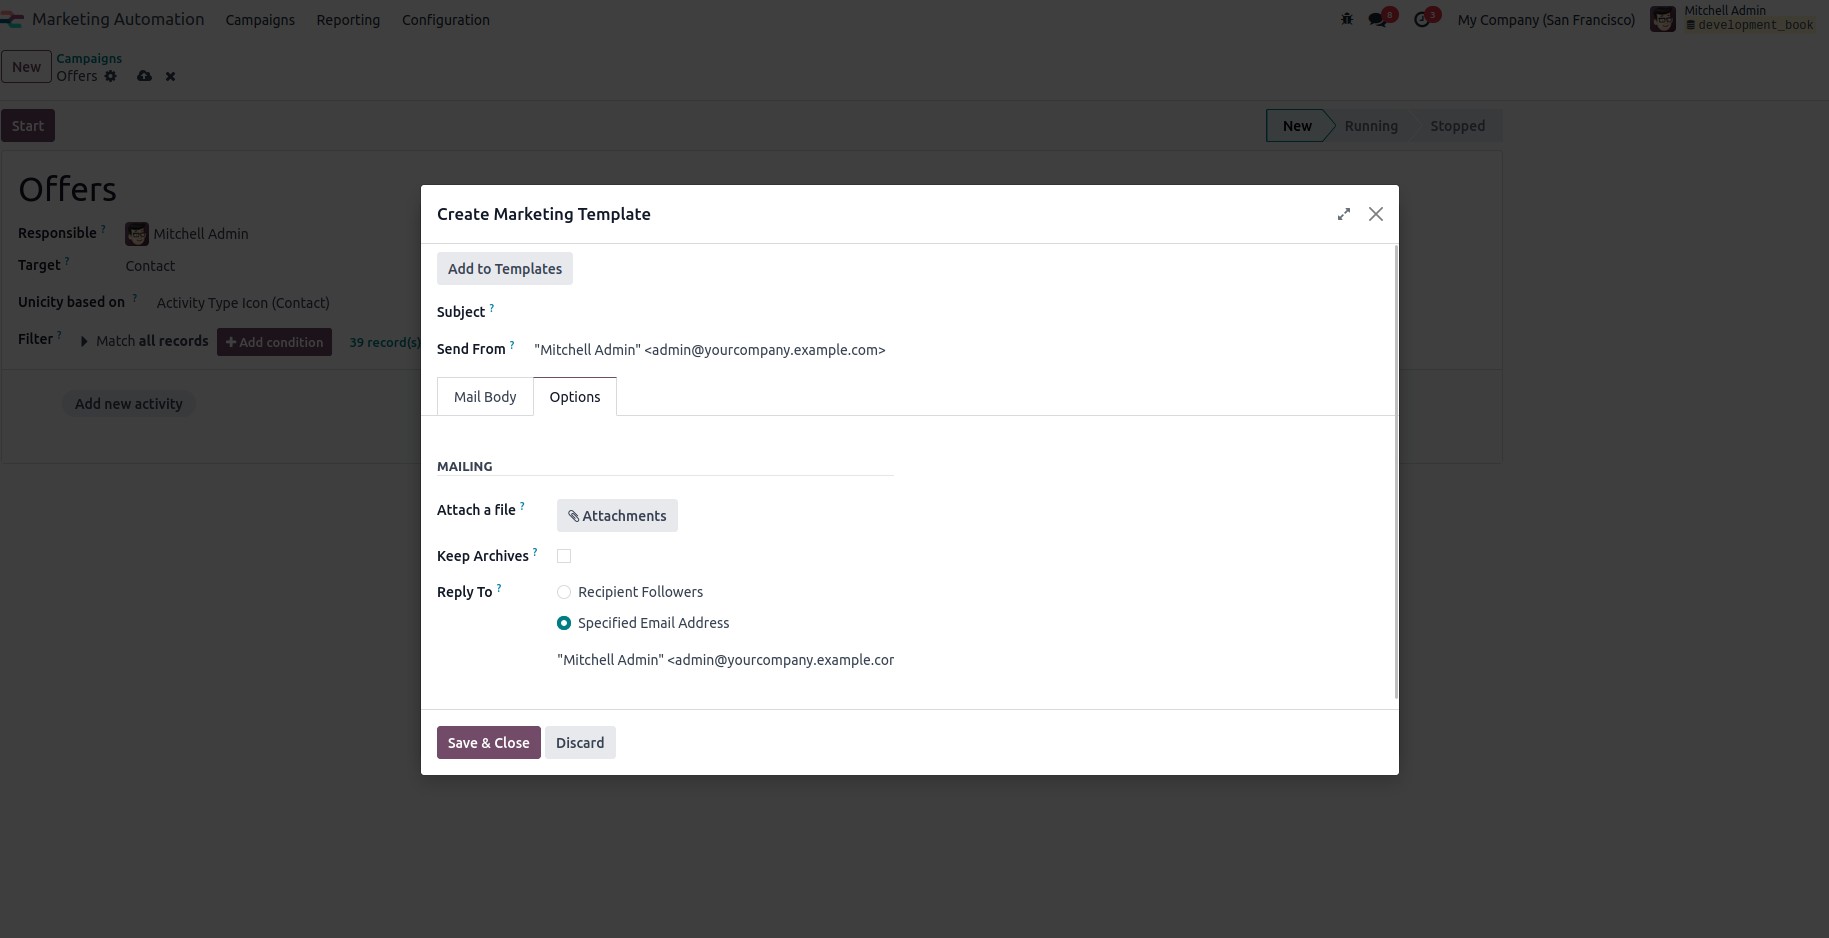Select the Specified Email Address option
Viewport: 1829px width, 938px height.
[563, 622]
